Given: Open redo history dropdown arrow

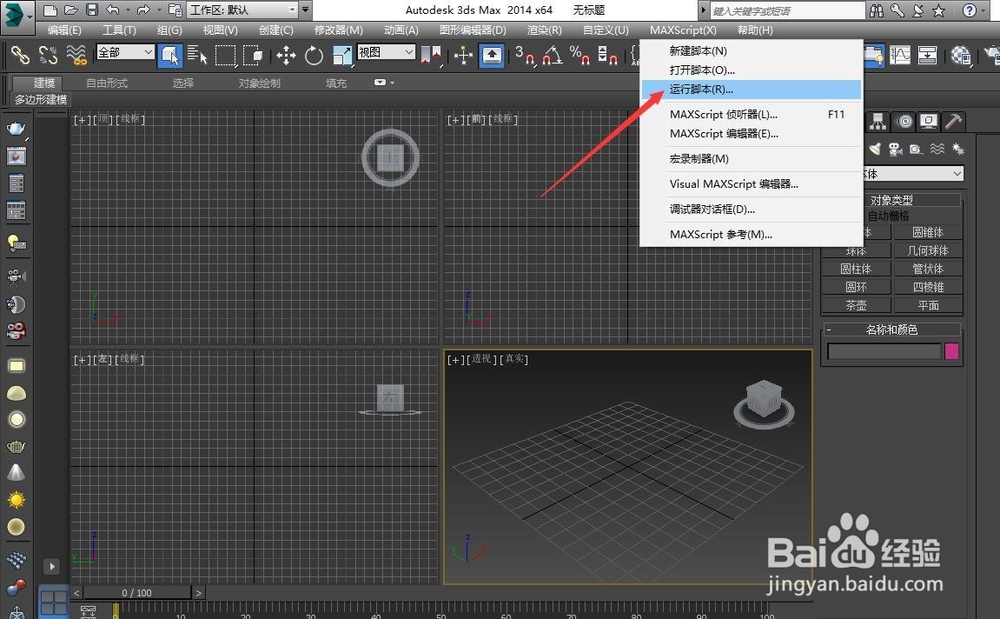Looking at the screenshot, I should [x=159, y=10].
